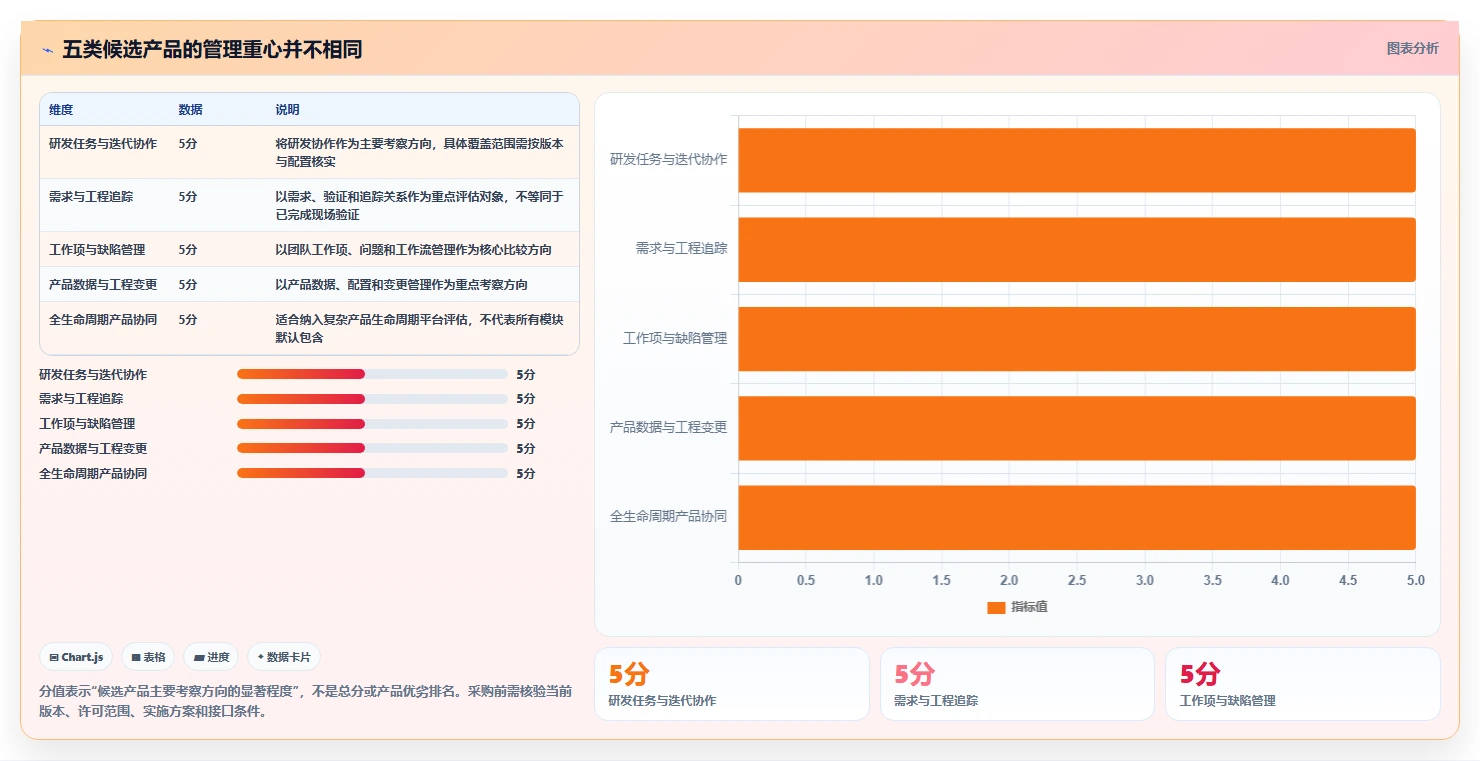Screen dimensions: 1480x761
Task: Click the x-axis tick value 2.5
Action: (1077, 580)
